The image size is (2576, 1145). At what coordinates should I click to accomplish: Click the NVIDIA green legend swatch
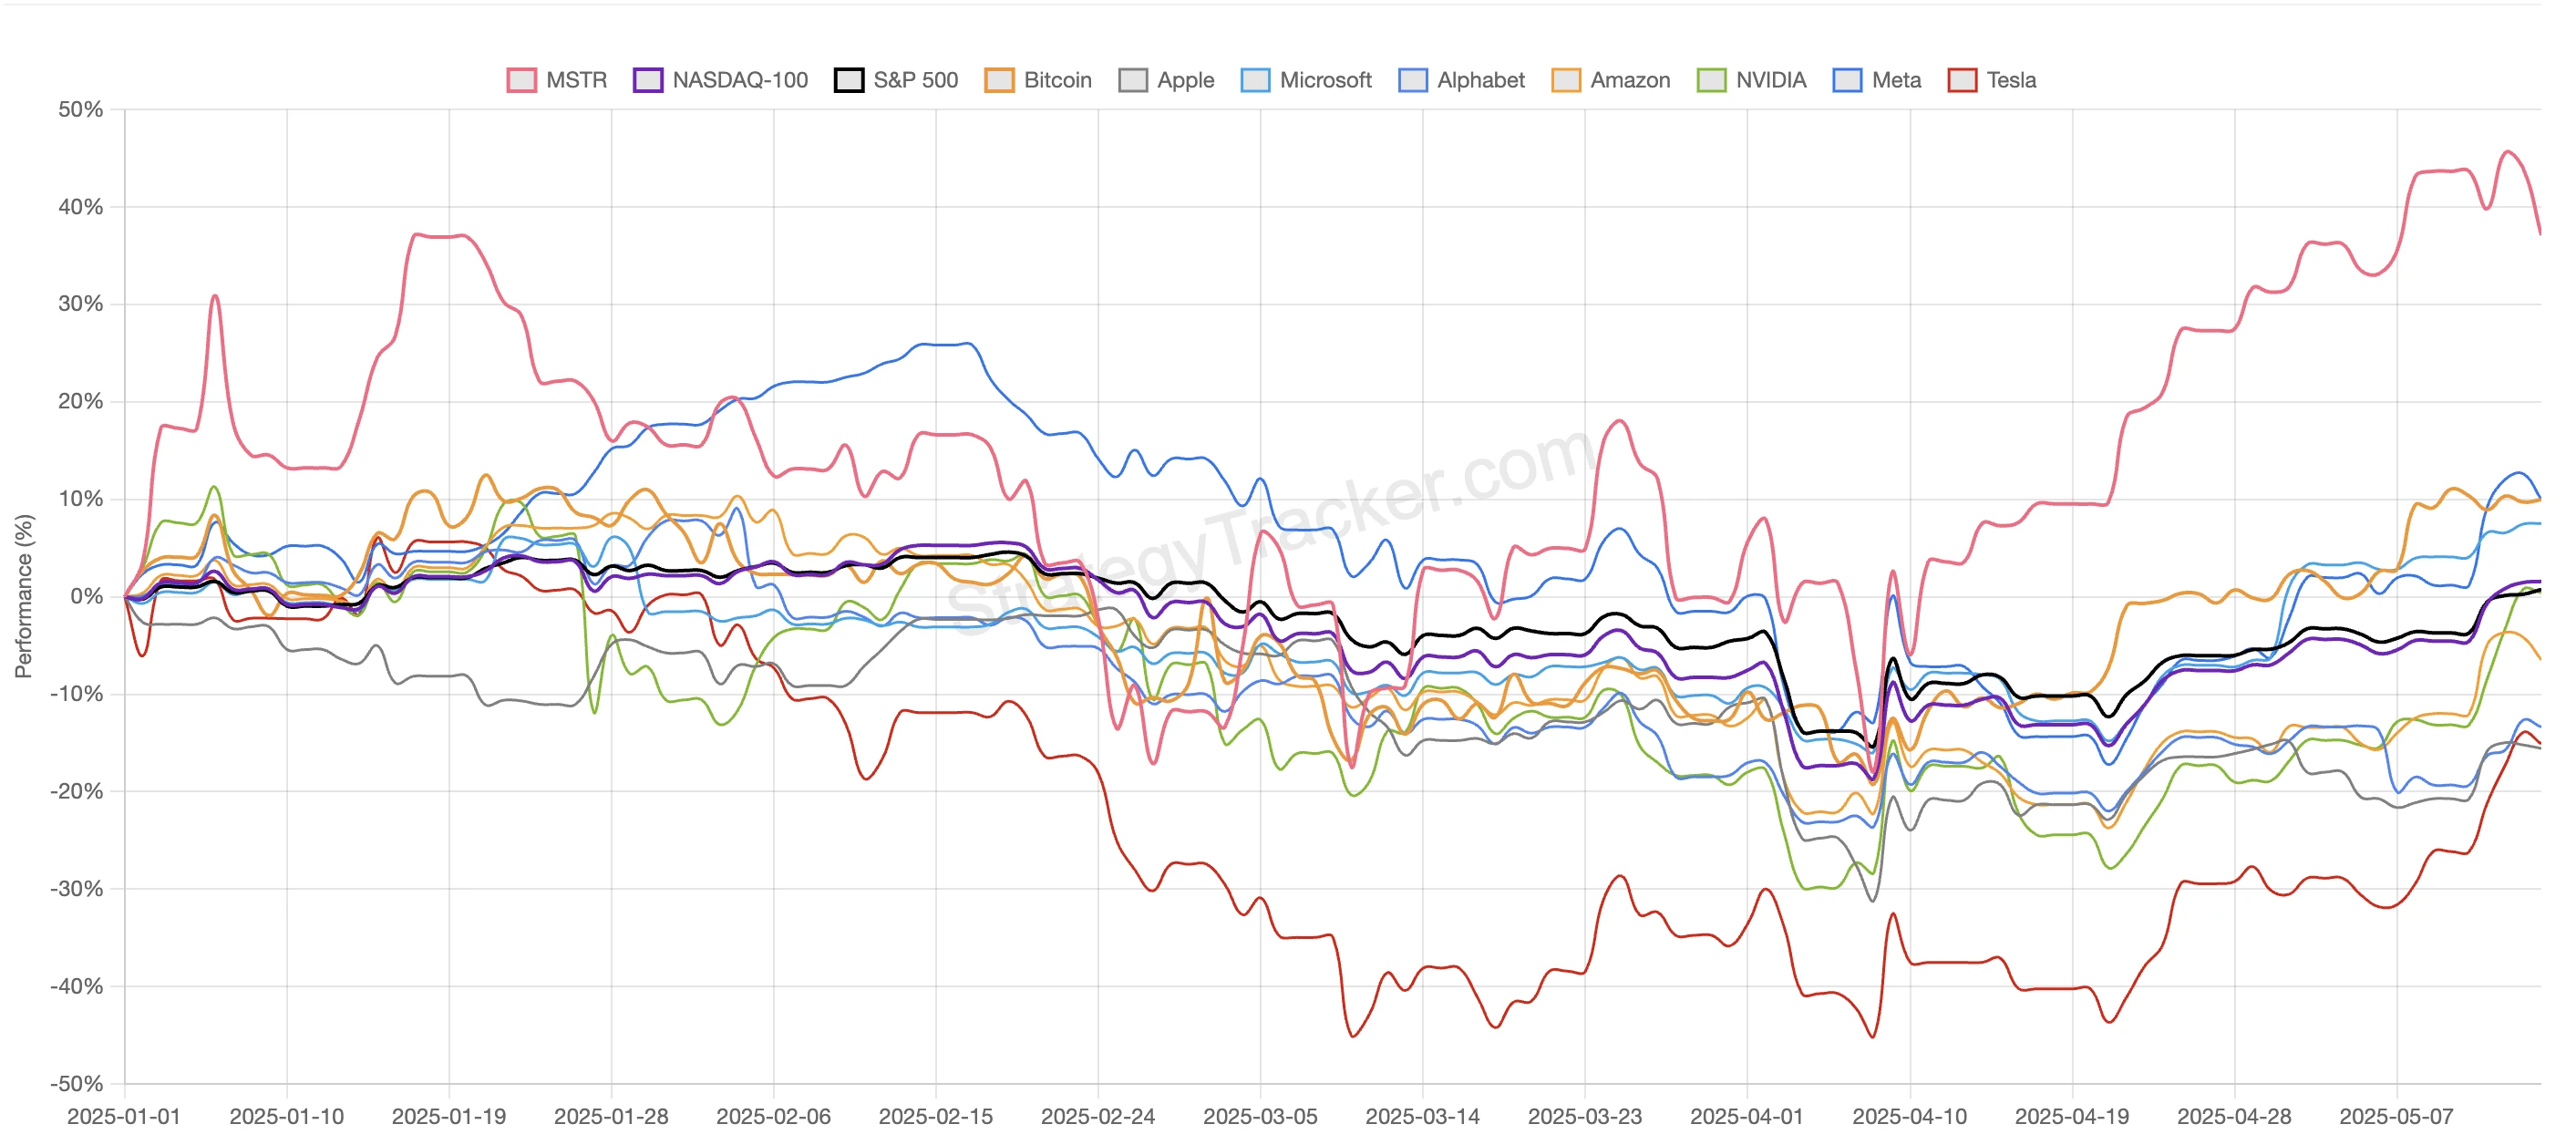coord(1712,80)
